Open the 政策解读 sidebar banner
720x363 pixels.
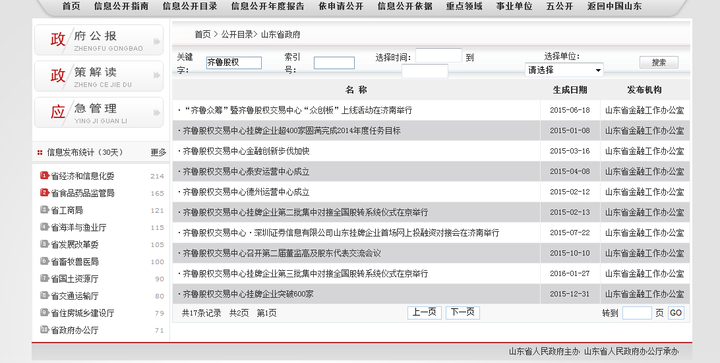99,76
